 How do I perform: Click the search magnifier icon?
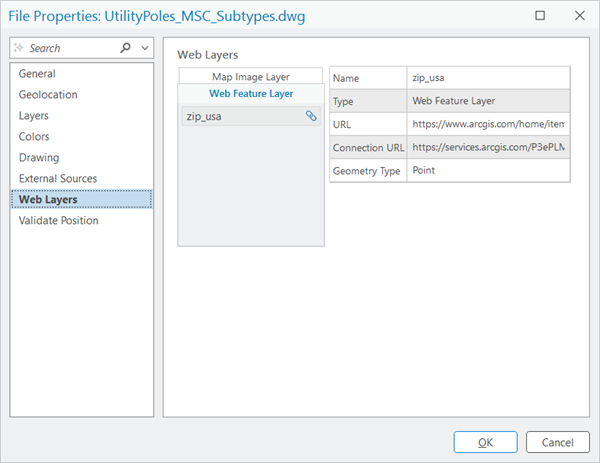tap(125, 48)
